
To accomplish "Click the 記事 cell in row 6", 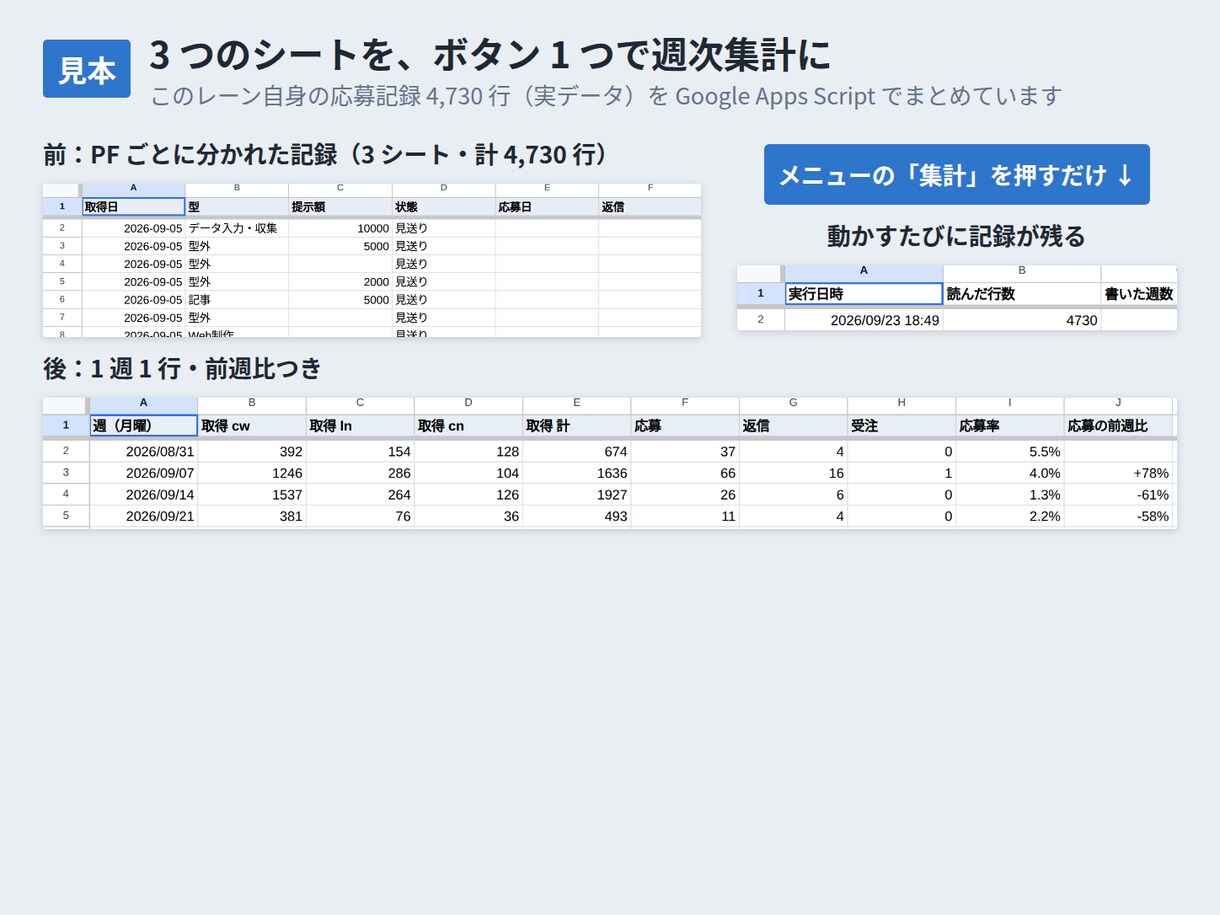I will pyautogui.click(x=237, y=300).
